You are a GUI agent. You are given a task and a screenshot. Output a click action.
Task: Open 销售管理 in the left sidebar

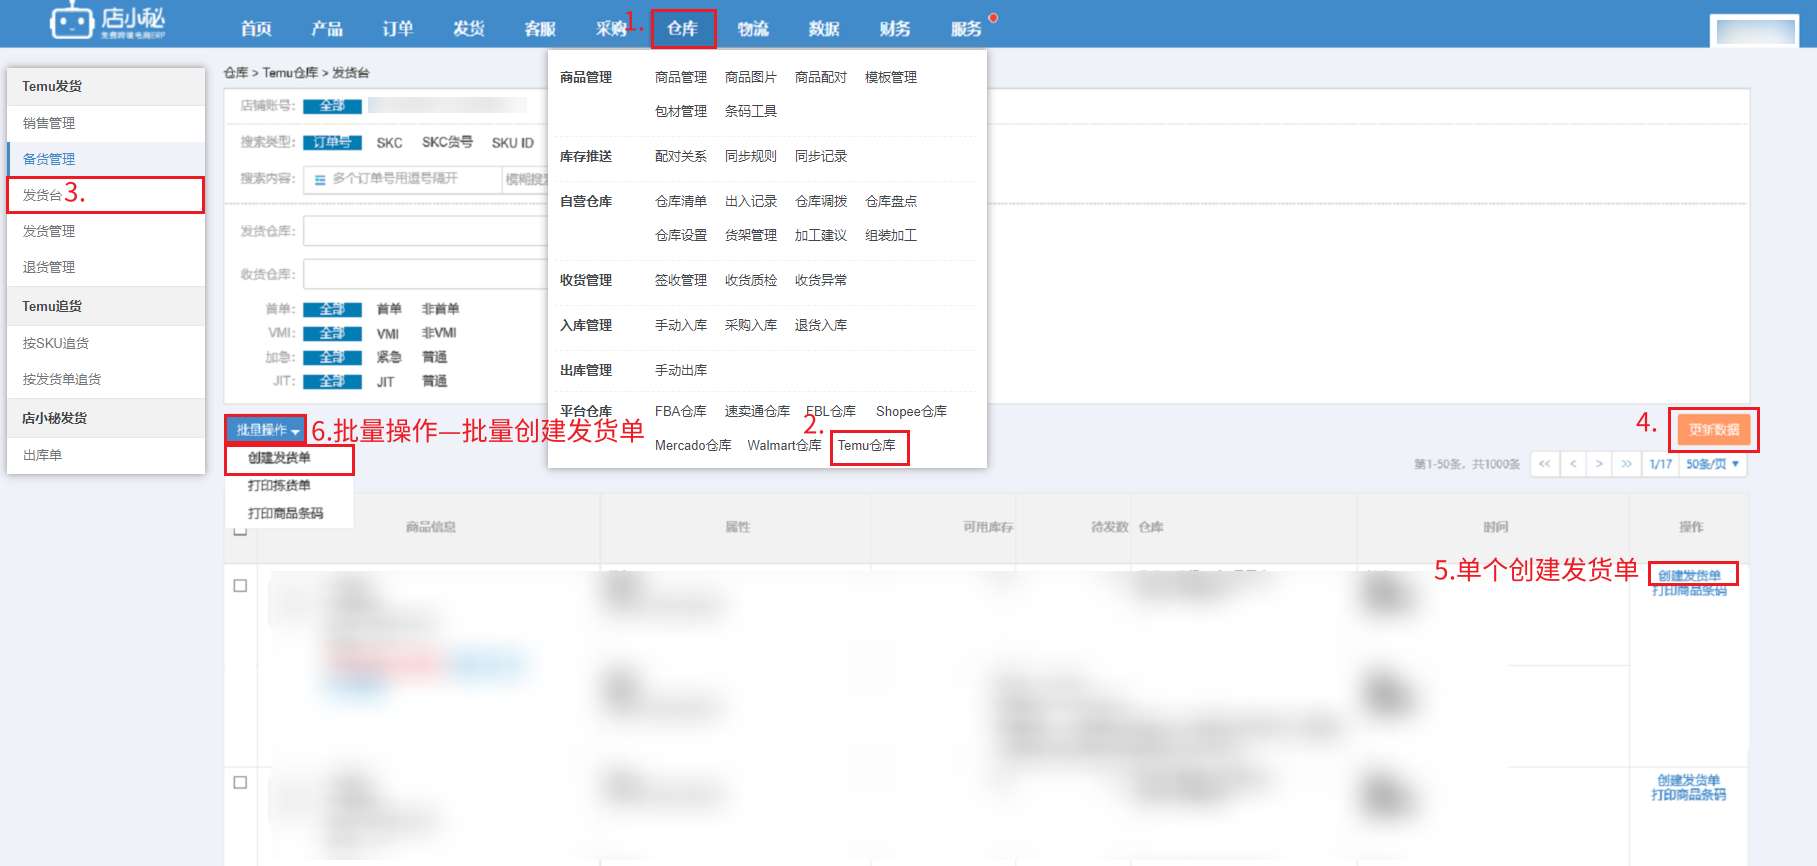(106, 123)
